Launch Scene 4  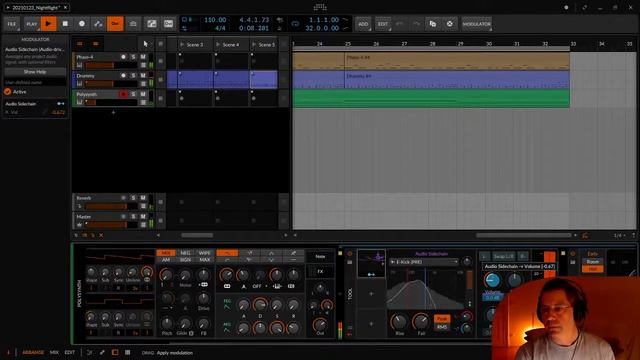[x=218, y=44]
